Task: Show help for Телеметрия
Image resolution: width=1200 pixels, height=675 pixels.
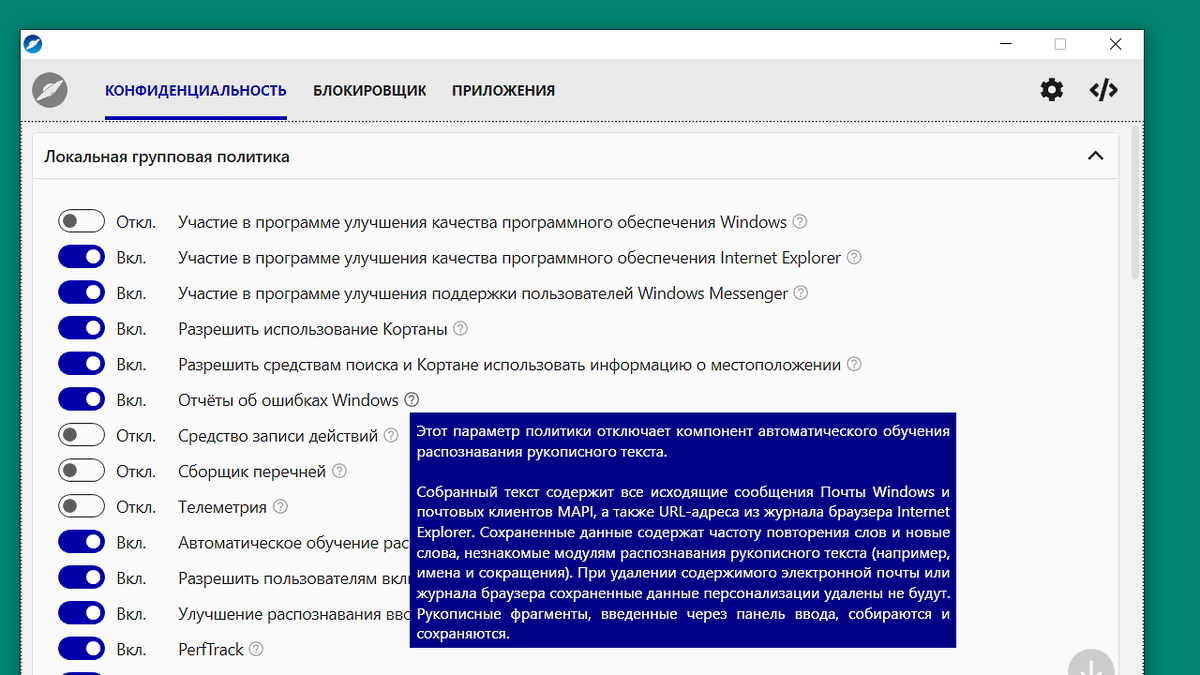Action: (x=280, y=507)
